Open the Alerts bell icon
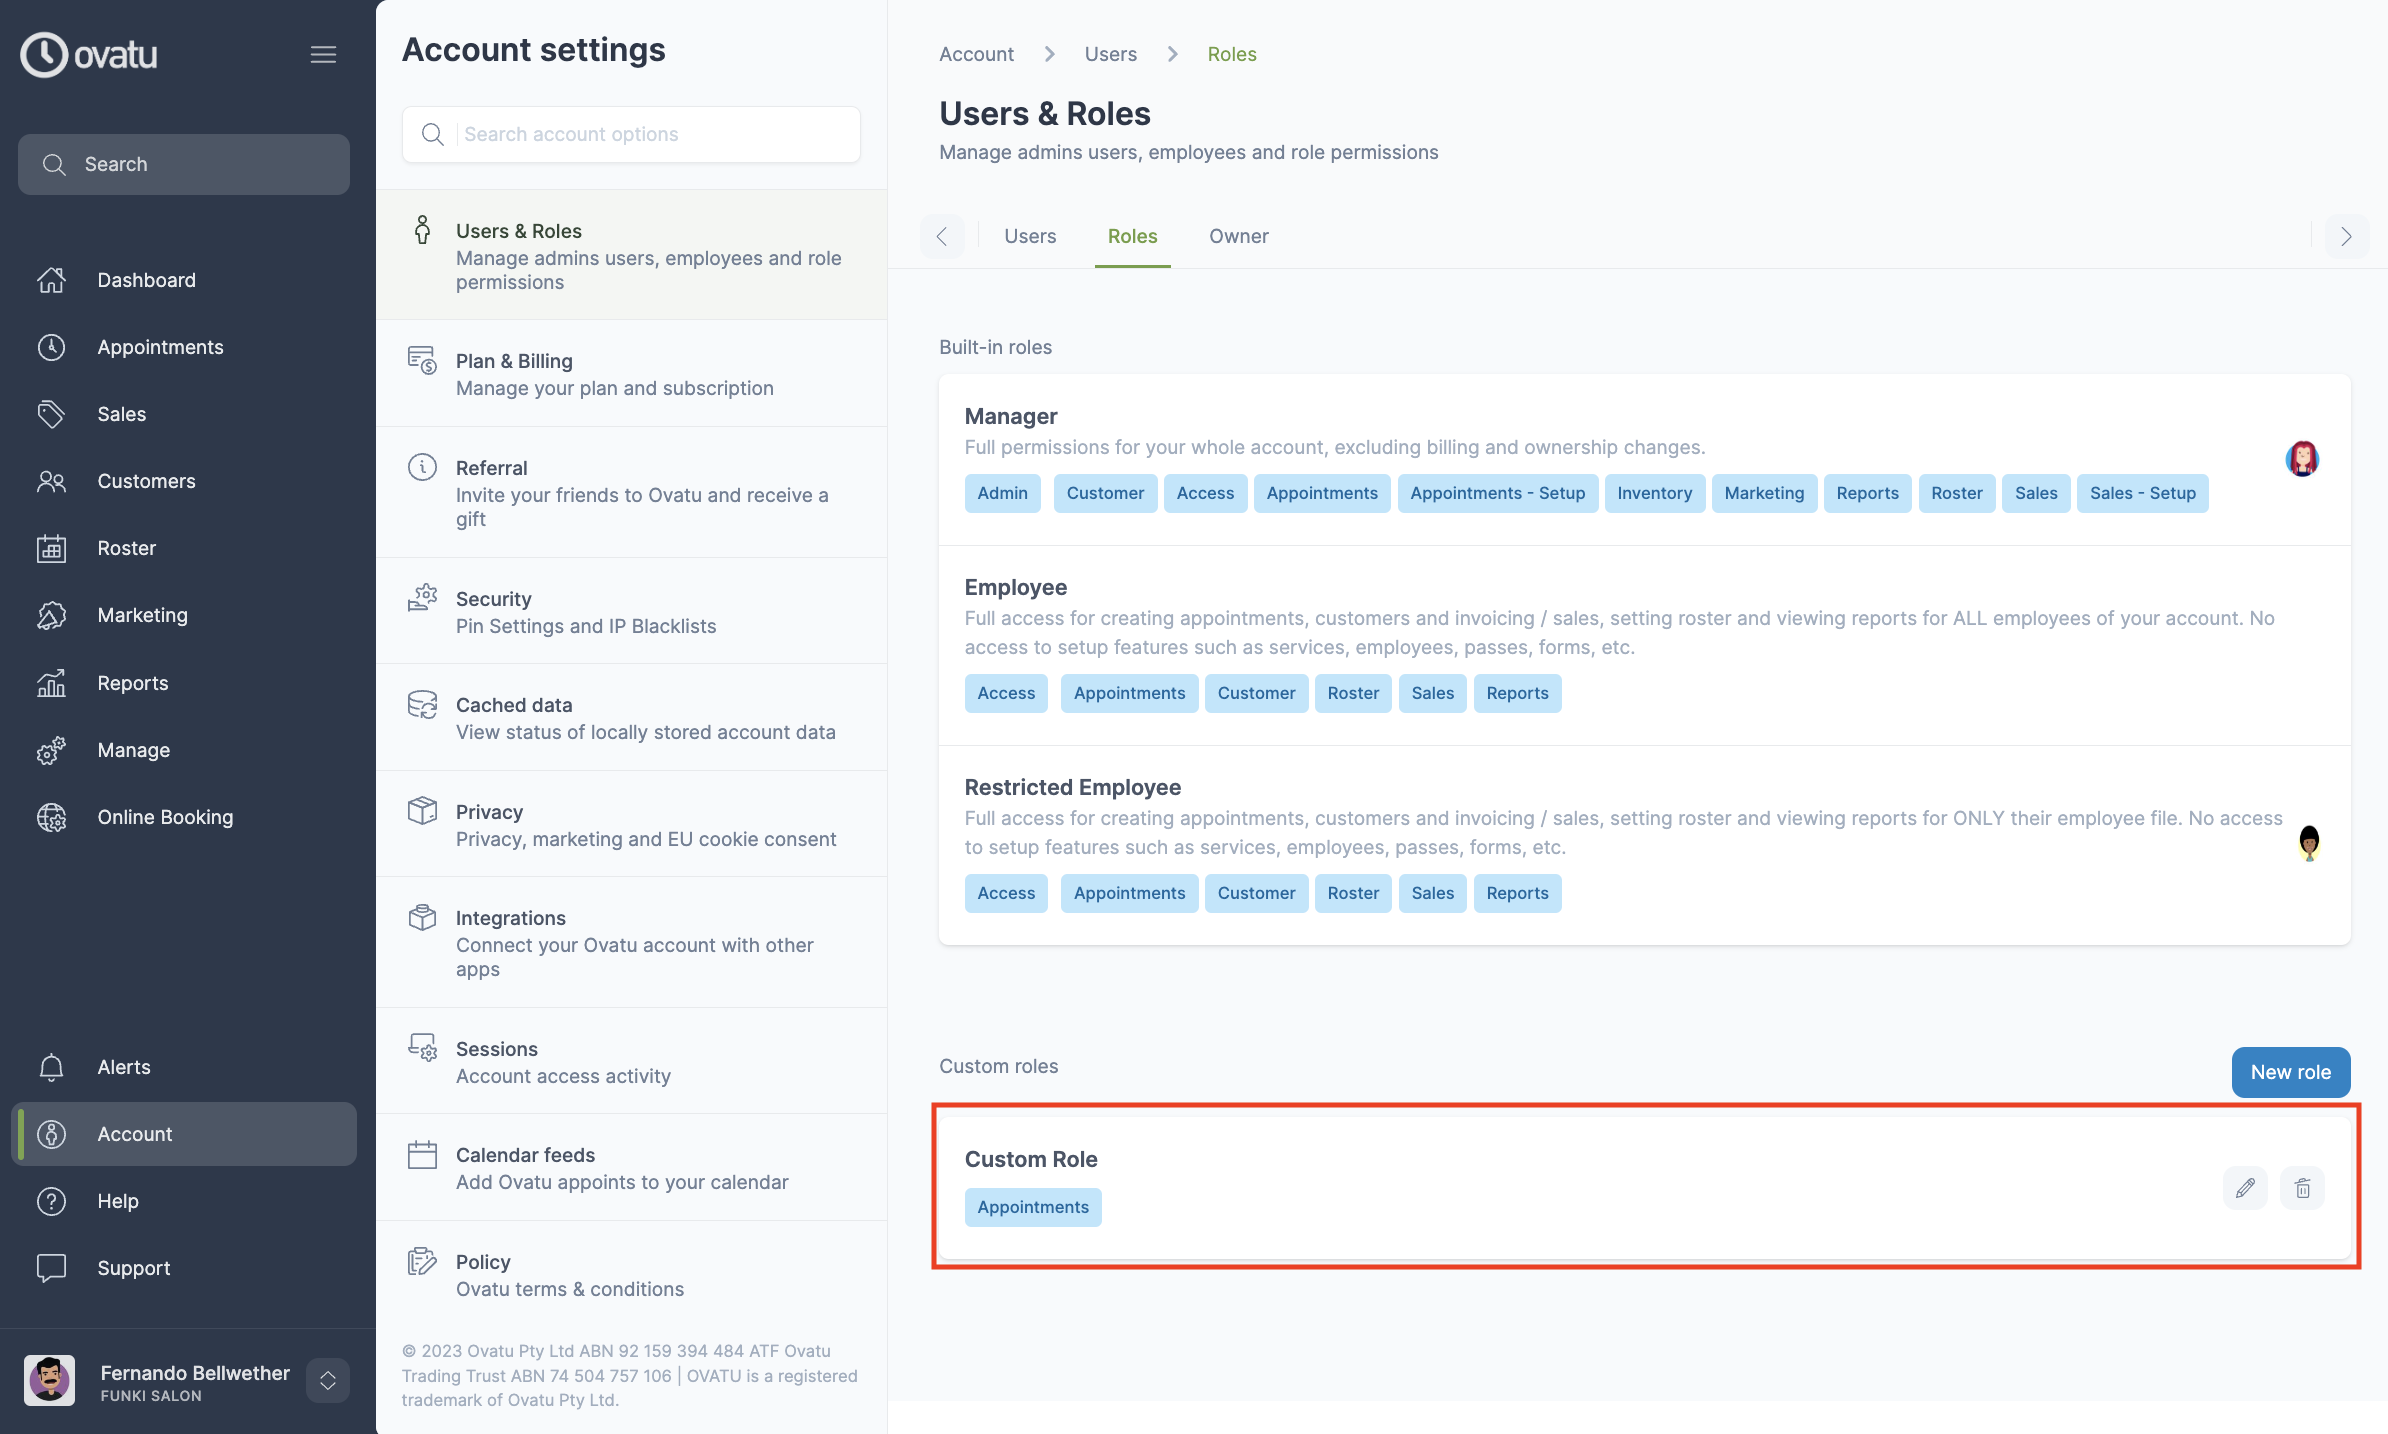 (51, 1067)
